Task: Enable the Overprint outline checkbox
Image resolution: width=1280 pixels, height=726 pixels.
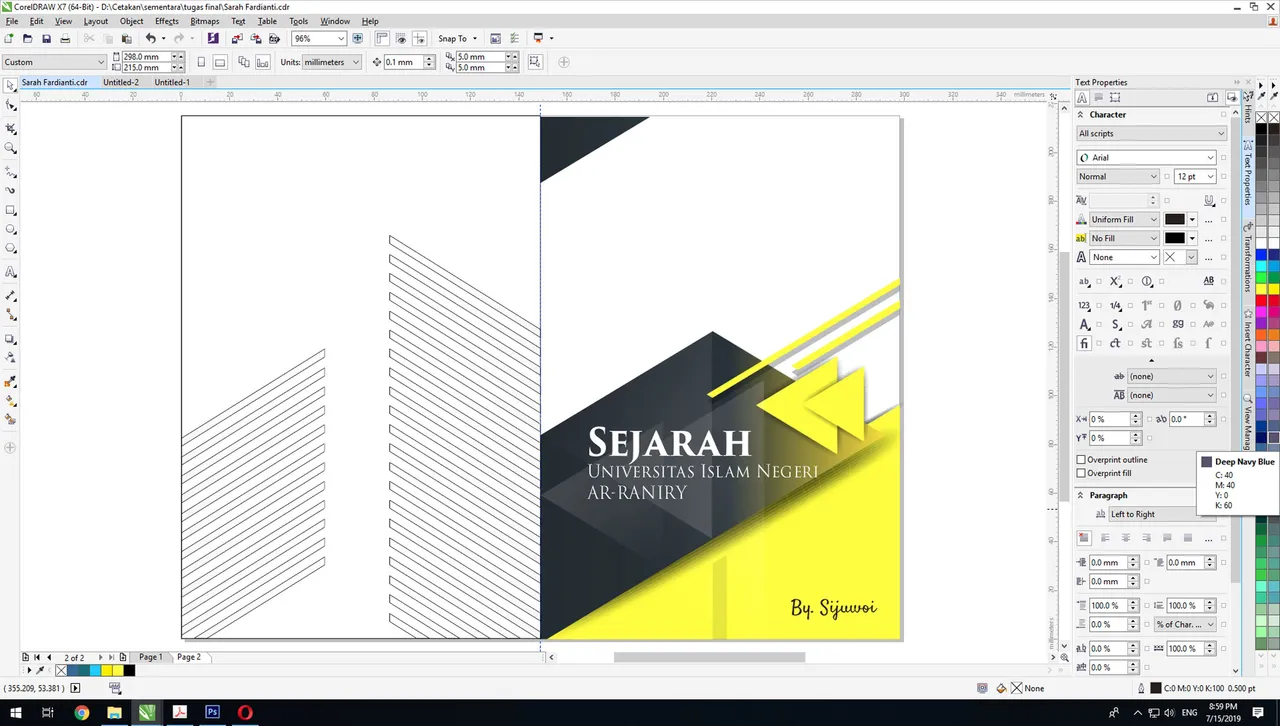Action: (1081, 460)
